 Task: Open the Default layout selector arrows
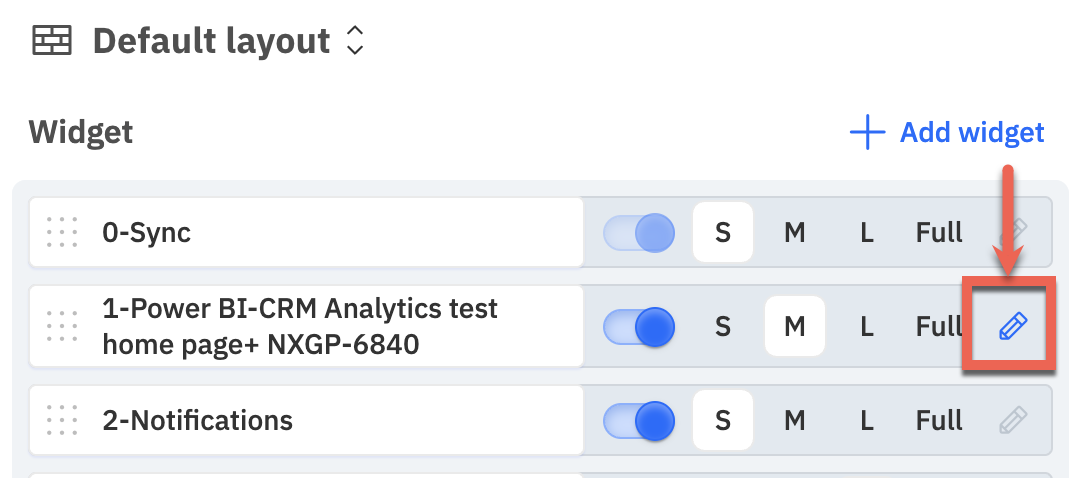(x=355, y=41)
